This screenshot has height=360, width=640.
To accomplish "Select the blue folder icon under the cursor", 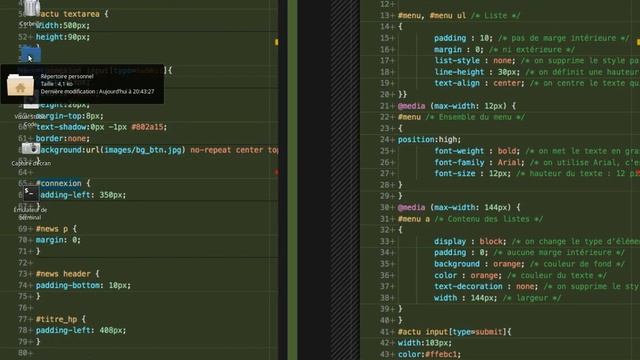I will (31, 55).
